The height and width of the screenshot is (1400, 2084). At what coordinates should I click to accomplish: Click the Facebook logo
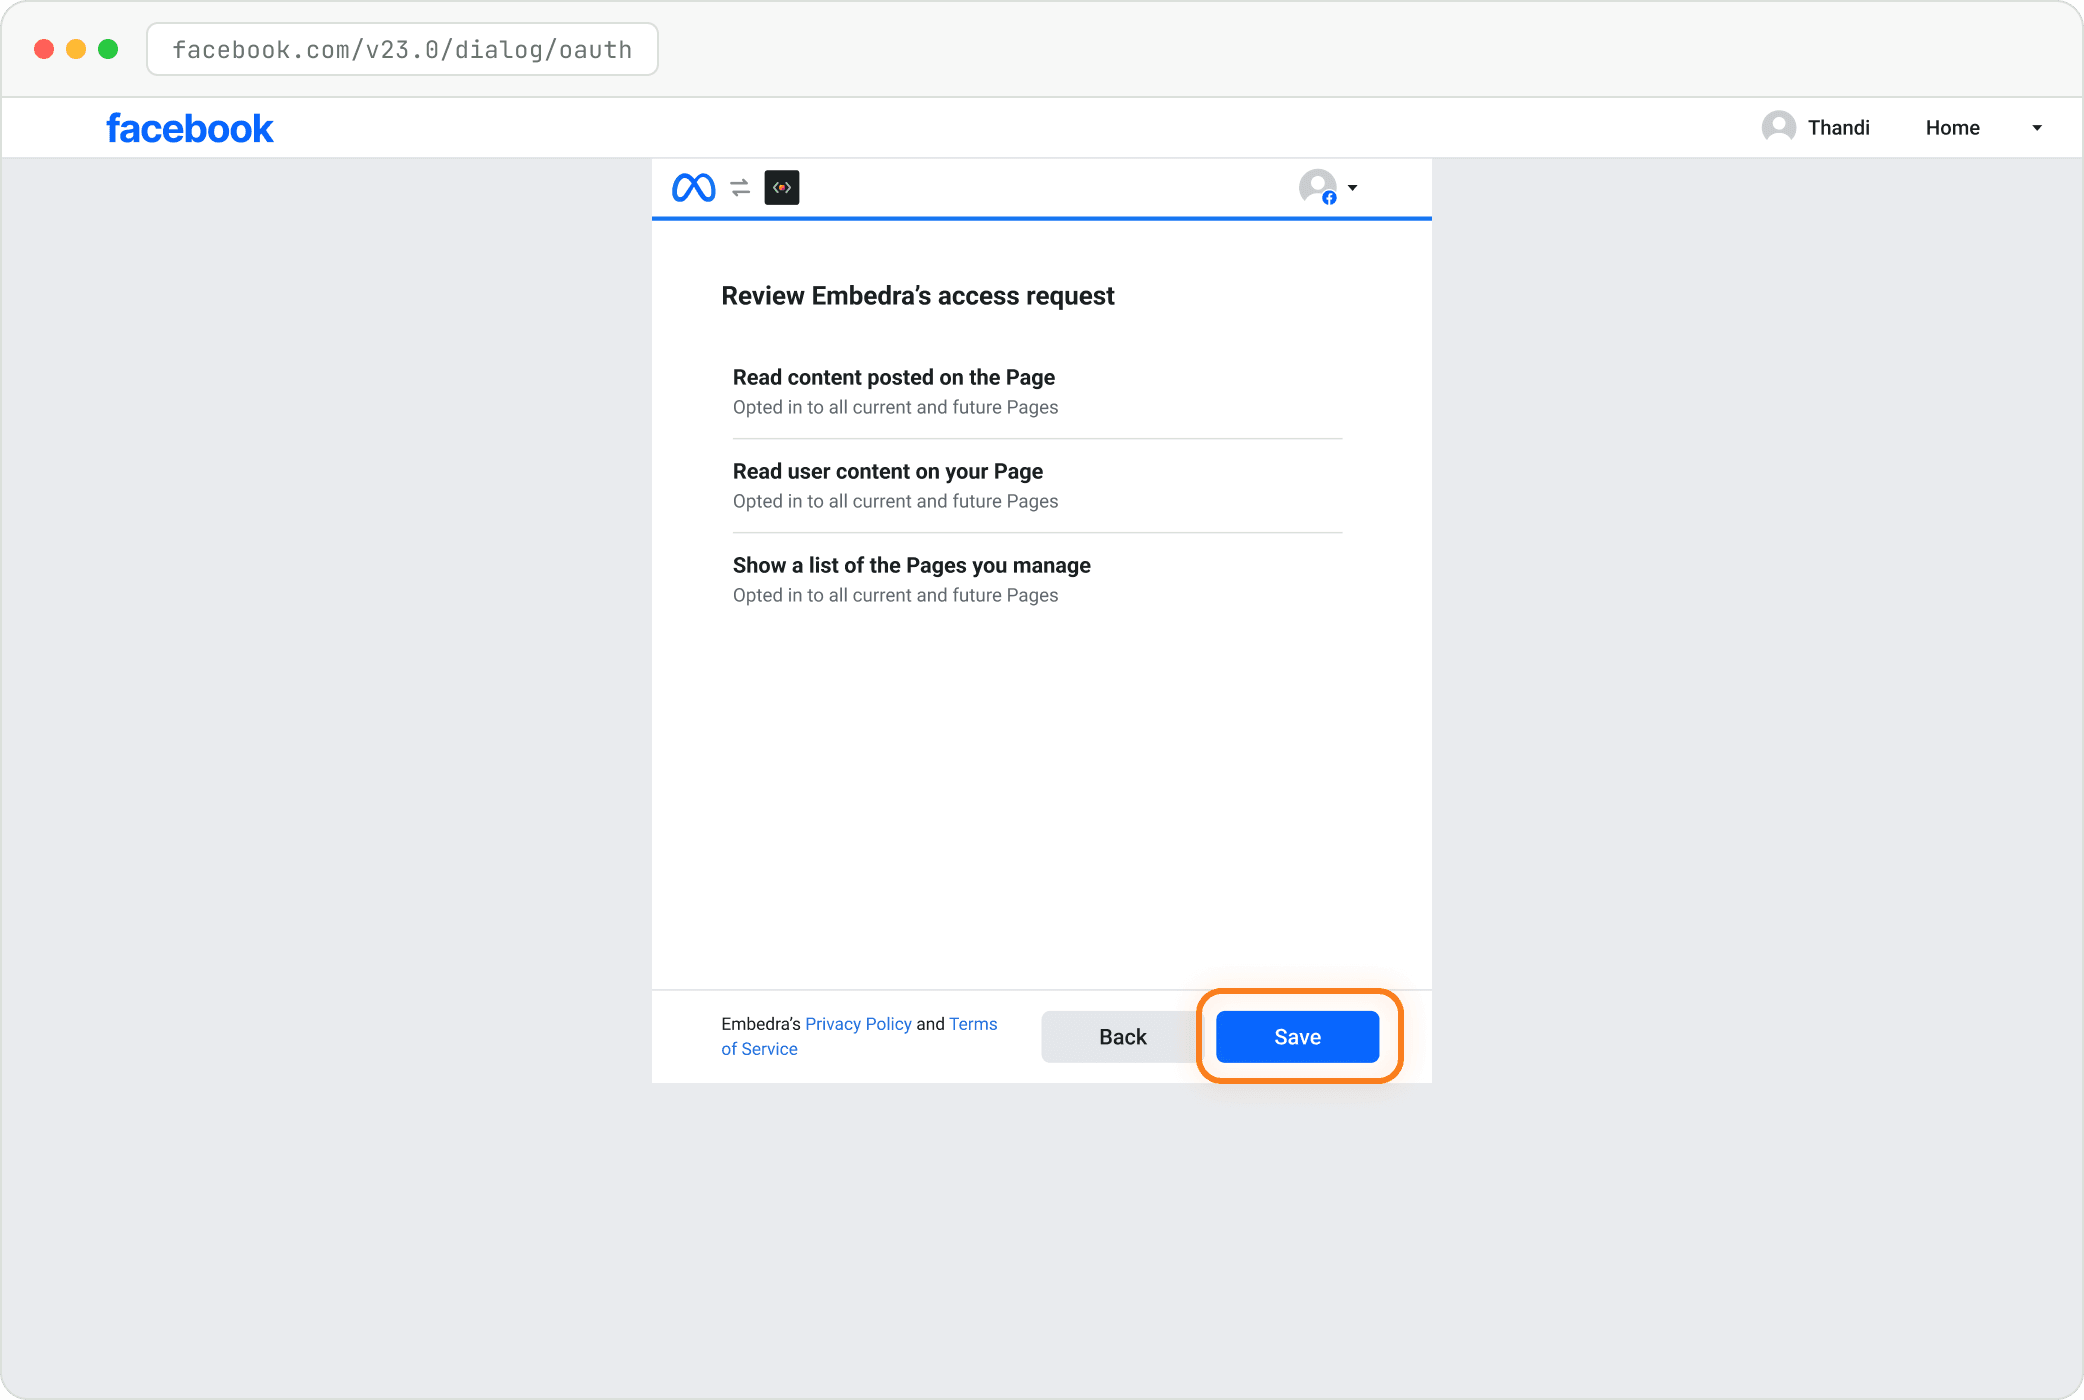(189, 128)
